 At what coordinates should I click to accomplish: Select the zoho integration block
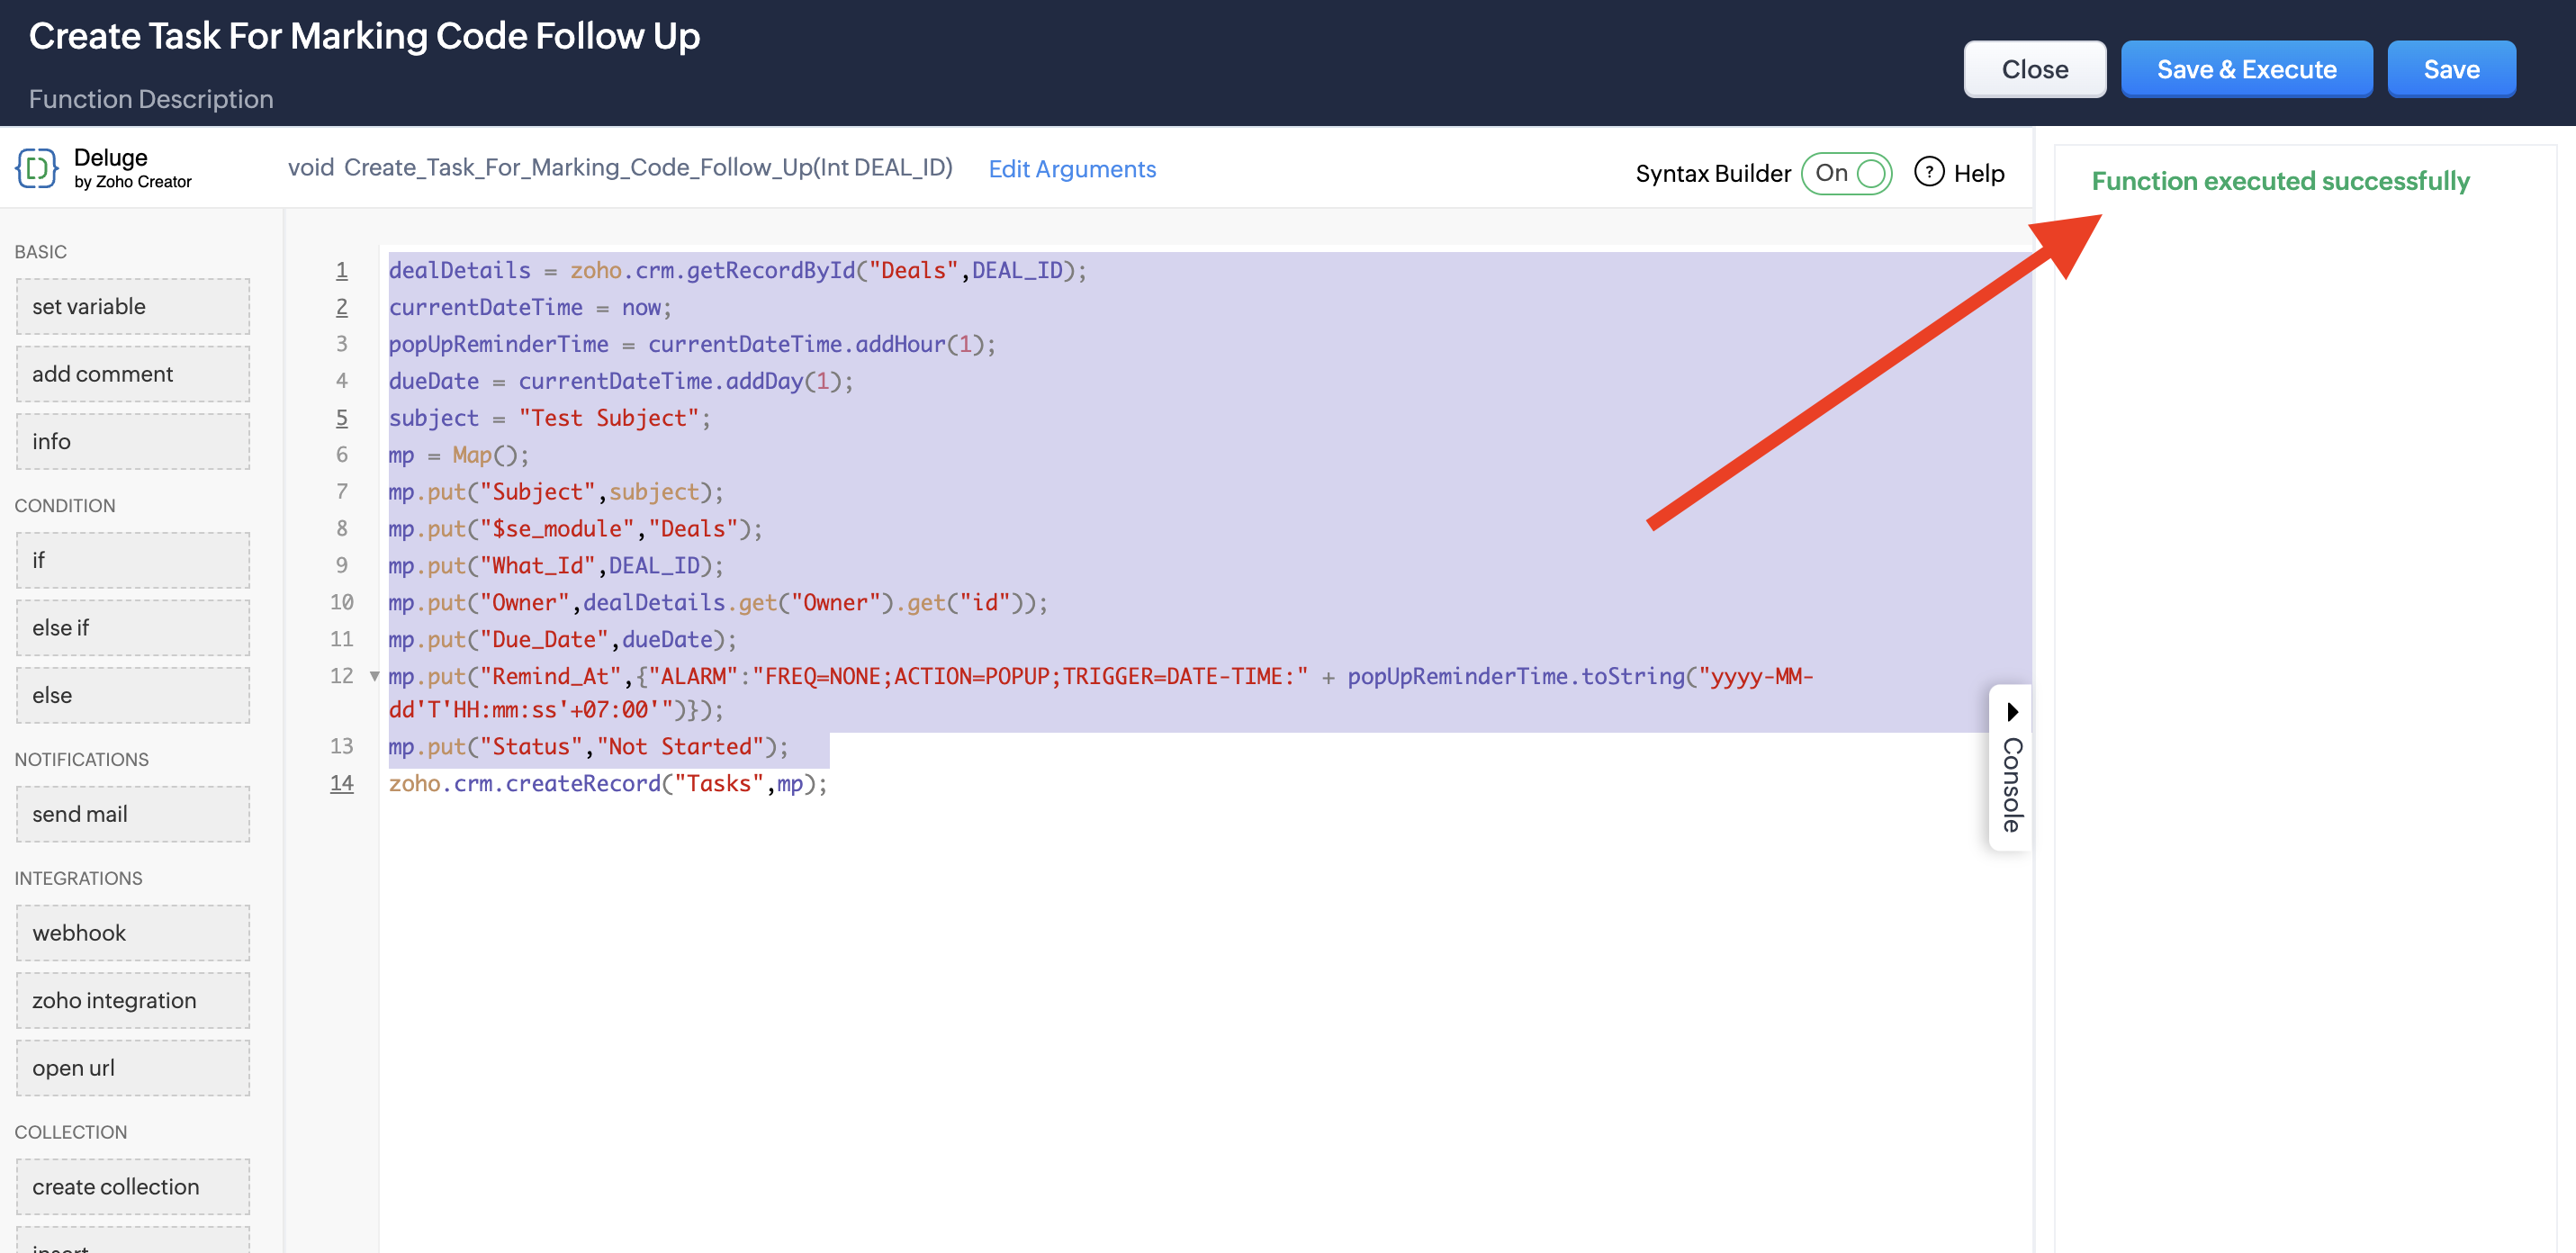pos(133,1000)
